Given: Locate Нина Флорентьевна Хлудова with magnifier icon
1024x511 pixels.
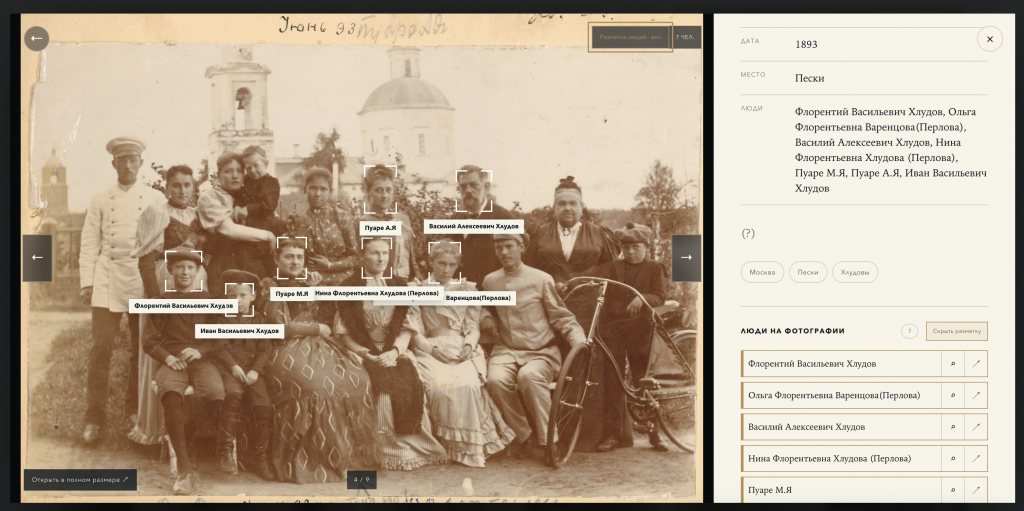Looking at the screenshot, I should pos(953,459).
